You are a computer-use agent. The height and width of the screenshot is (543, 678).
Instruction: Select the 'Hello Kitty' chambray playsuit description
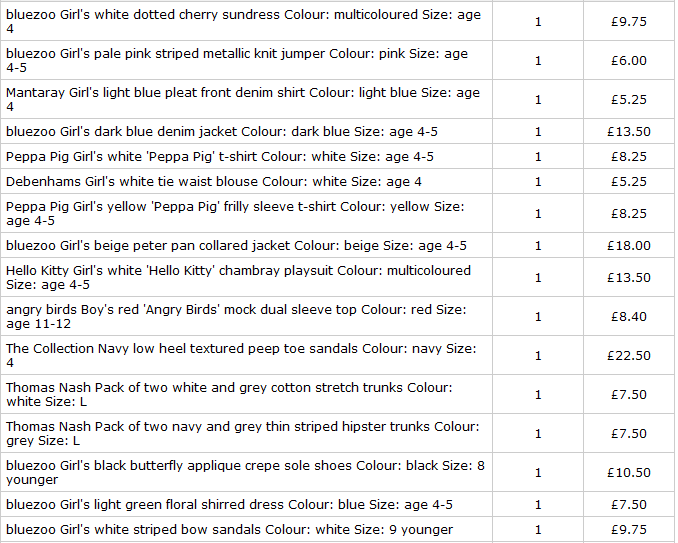pos(238,278)
